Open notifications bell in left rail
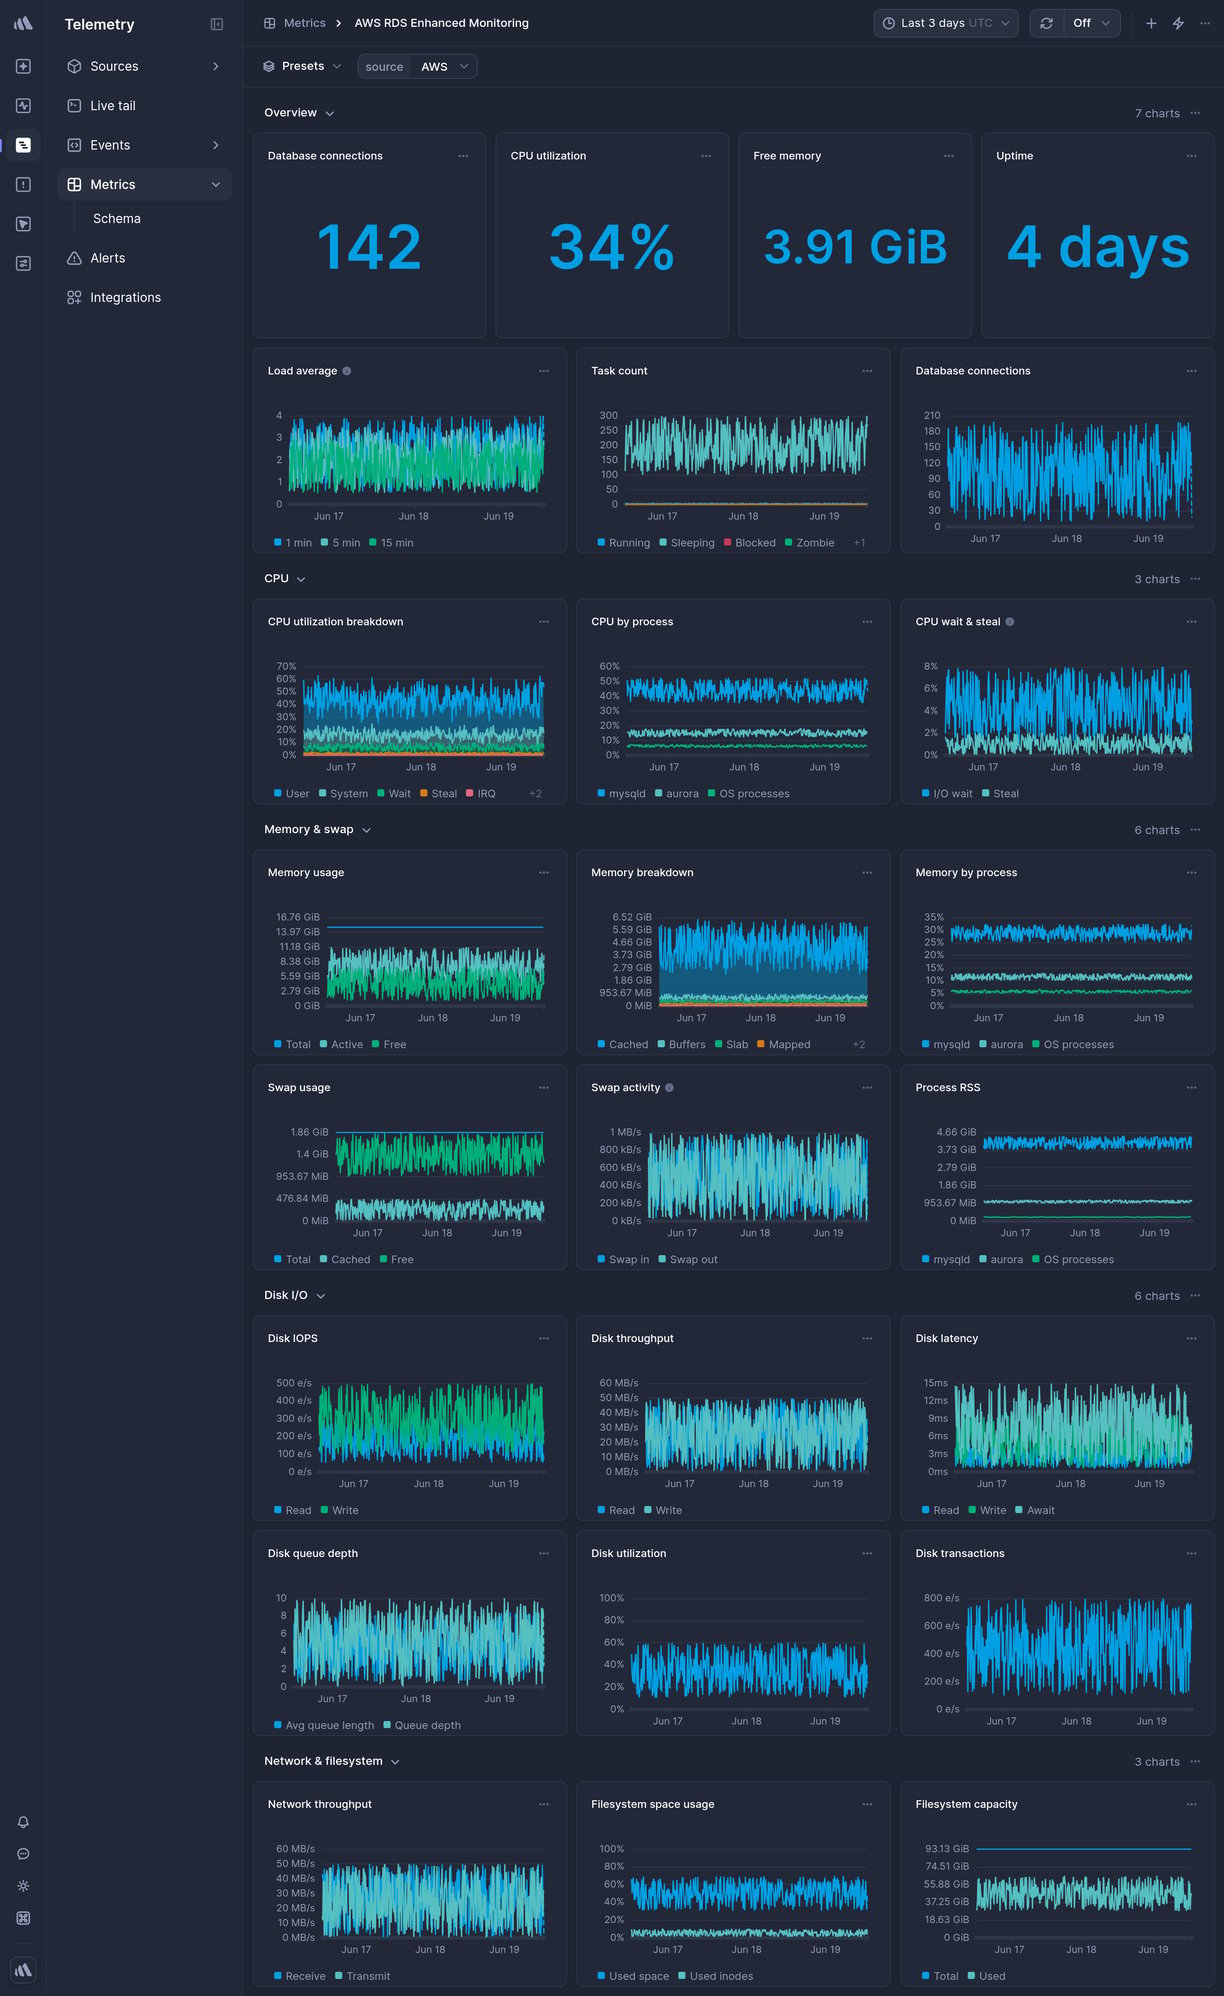Image resolution: width=1224 pixels, height=1996 pixels. (23, 1822)
